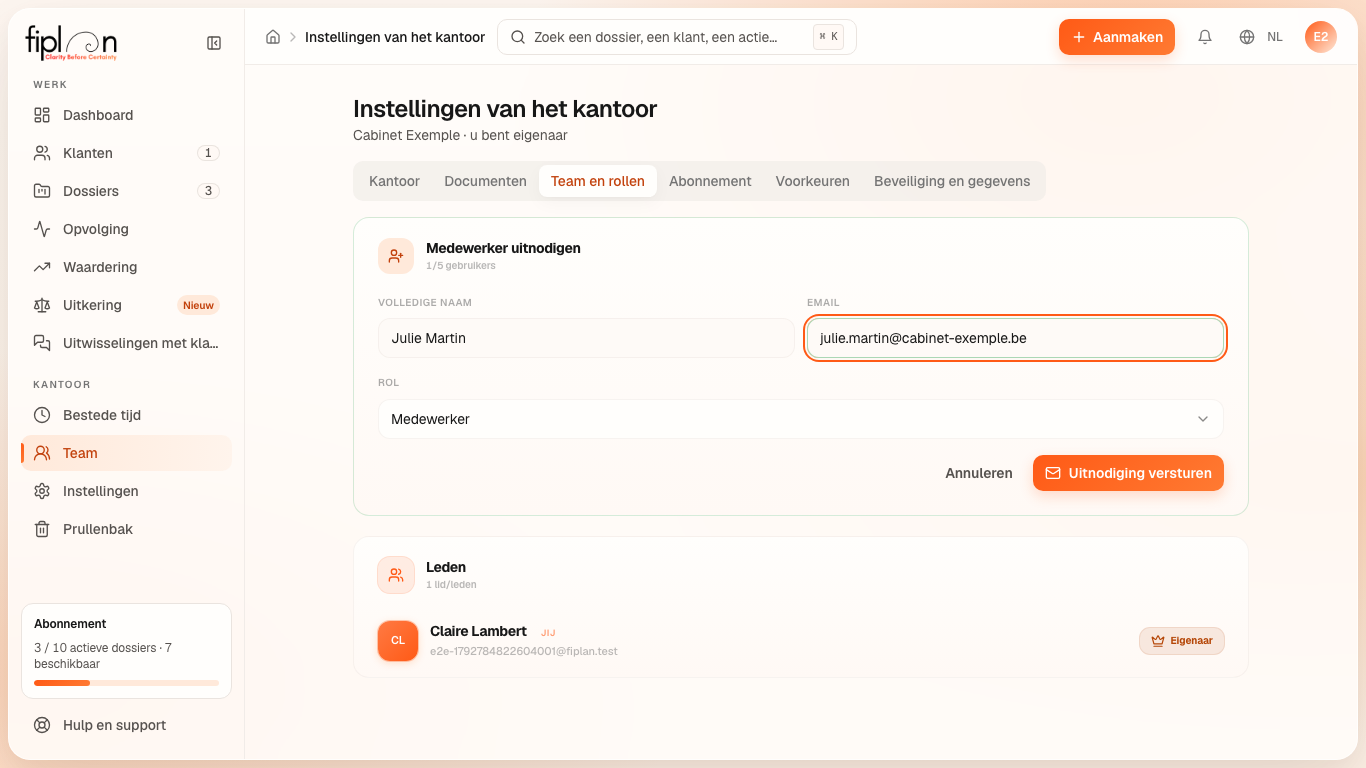Click Uitnodiging versturen button

(1128, 473)
